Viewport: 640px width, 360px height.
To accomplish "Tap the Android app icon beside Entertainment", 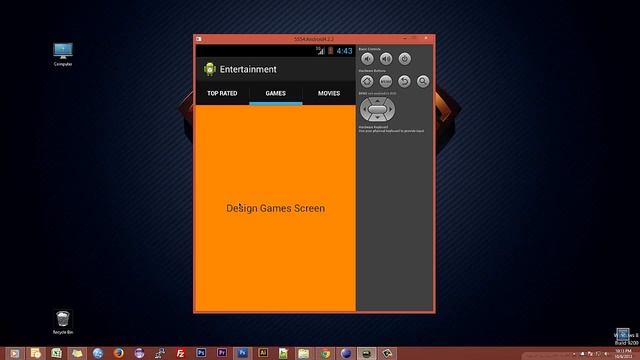I will [210, 69].
